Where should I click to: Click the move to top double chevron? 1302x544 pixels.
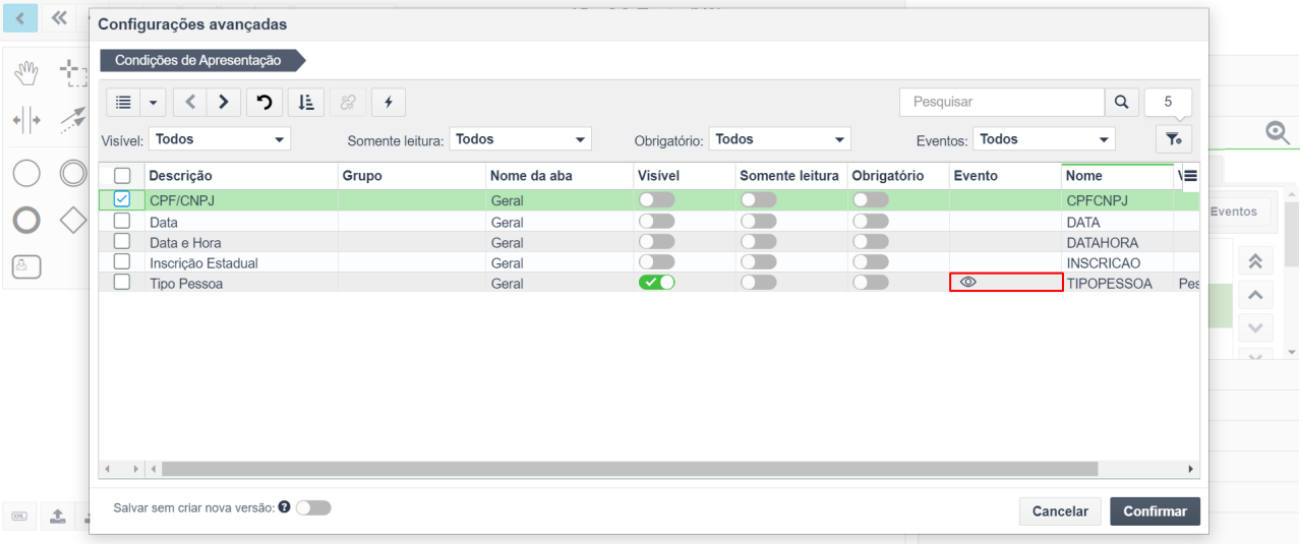coord(1257,262)
